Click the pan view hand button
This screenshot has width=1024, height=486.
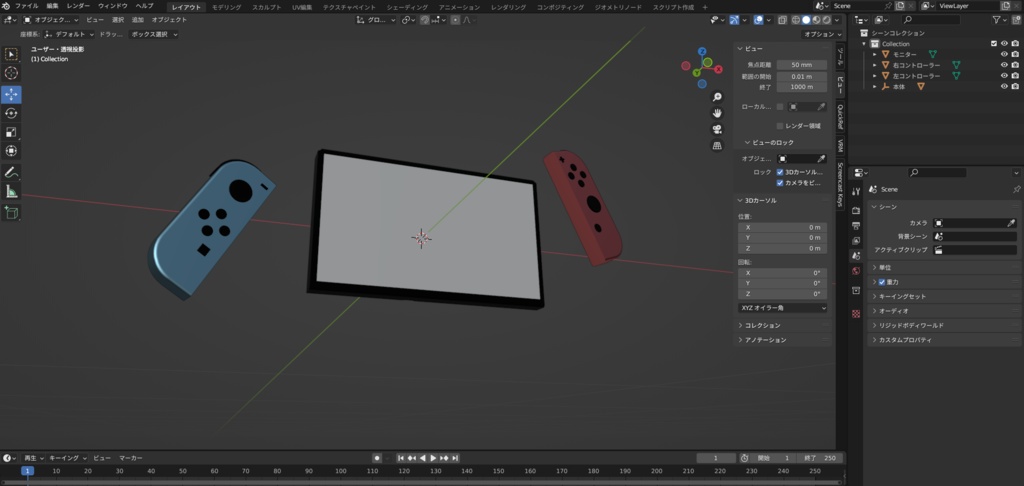[x=717, y=113]
